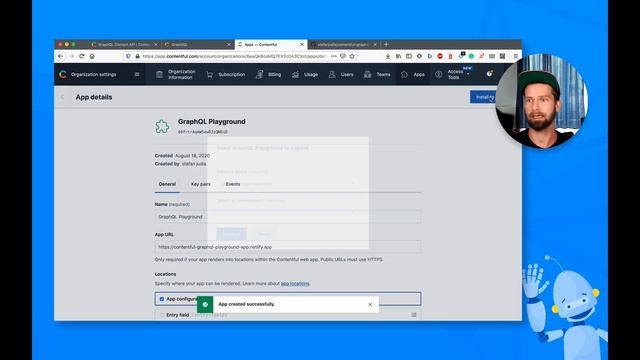Open the Firefox hamburger menu
This screenshot has width=640, height=360.
[516, 56]
